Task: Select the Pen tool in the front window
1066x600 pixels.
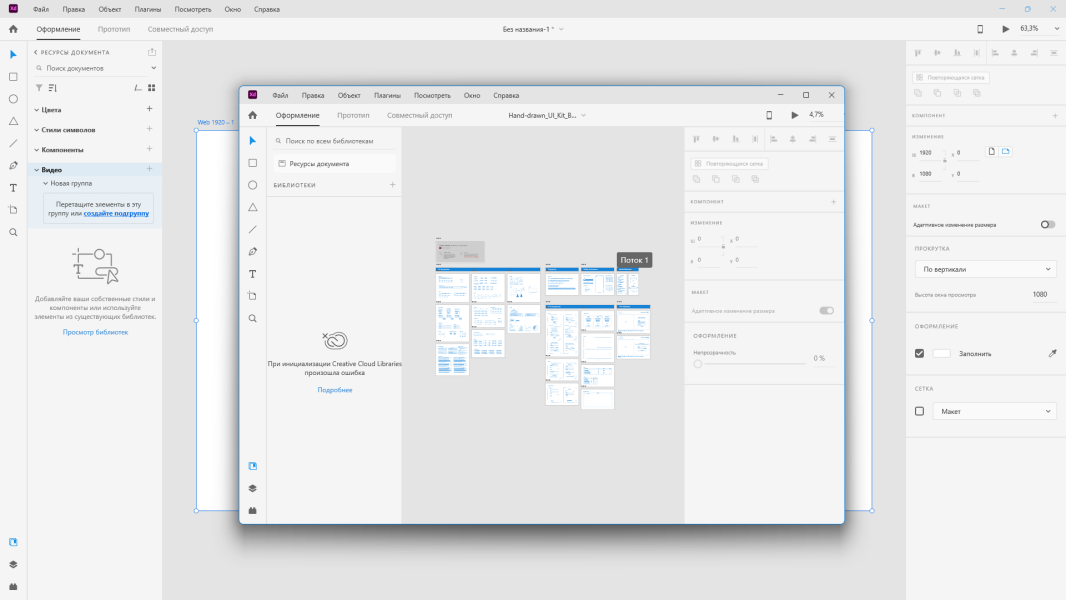Action: point(252,251)
